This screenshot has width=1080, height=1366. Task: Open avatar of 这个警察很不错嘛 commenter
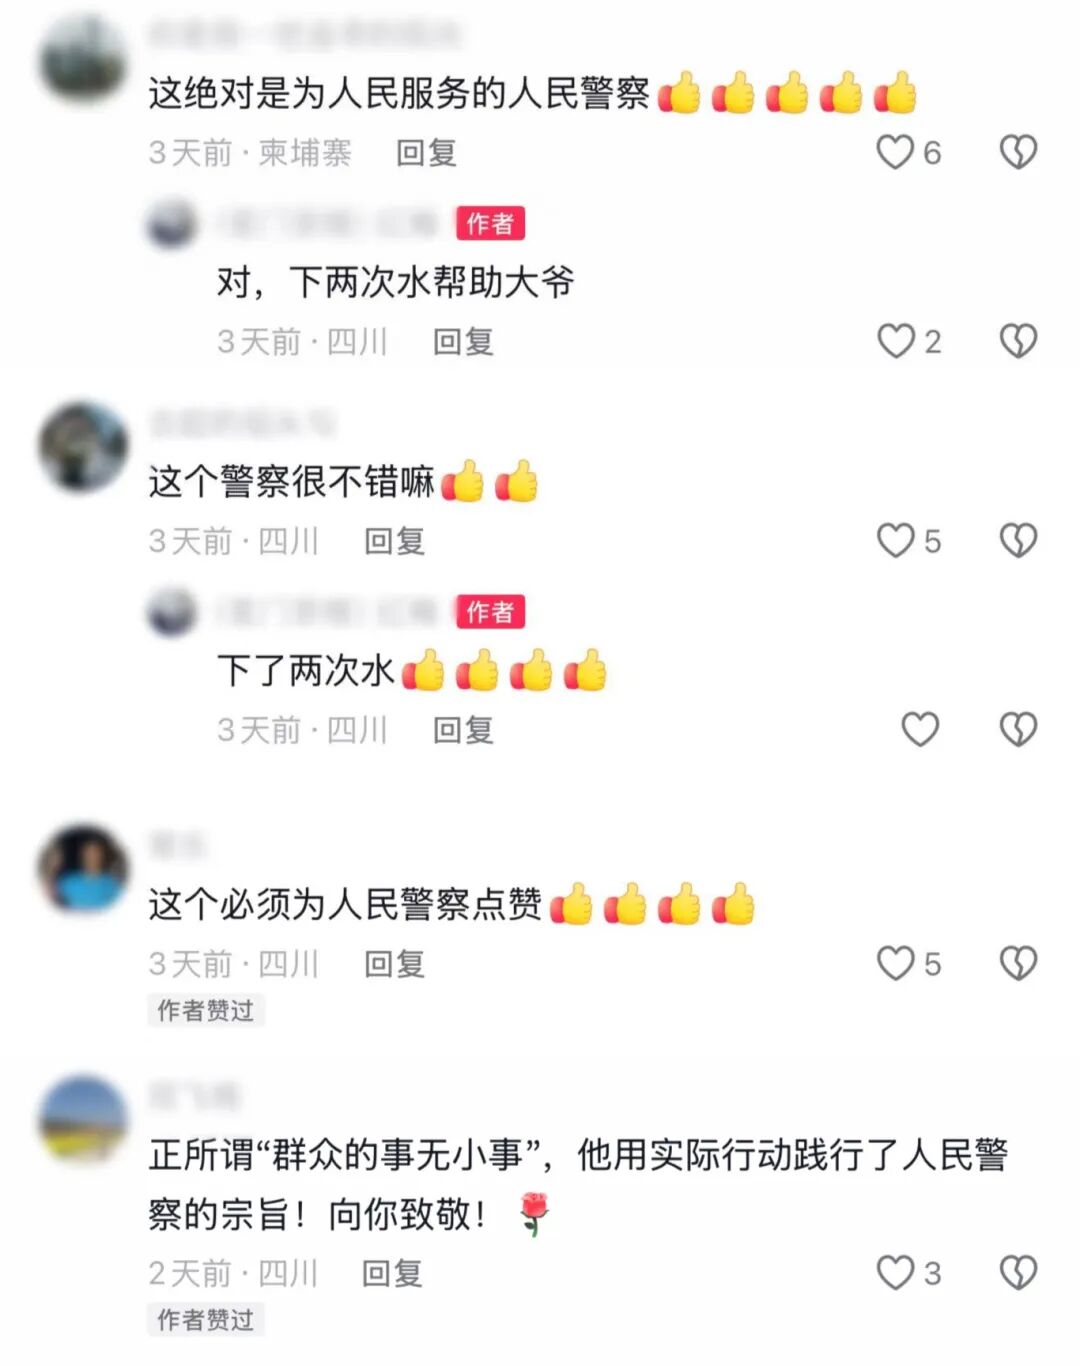point(84,447)
